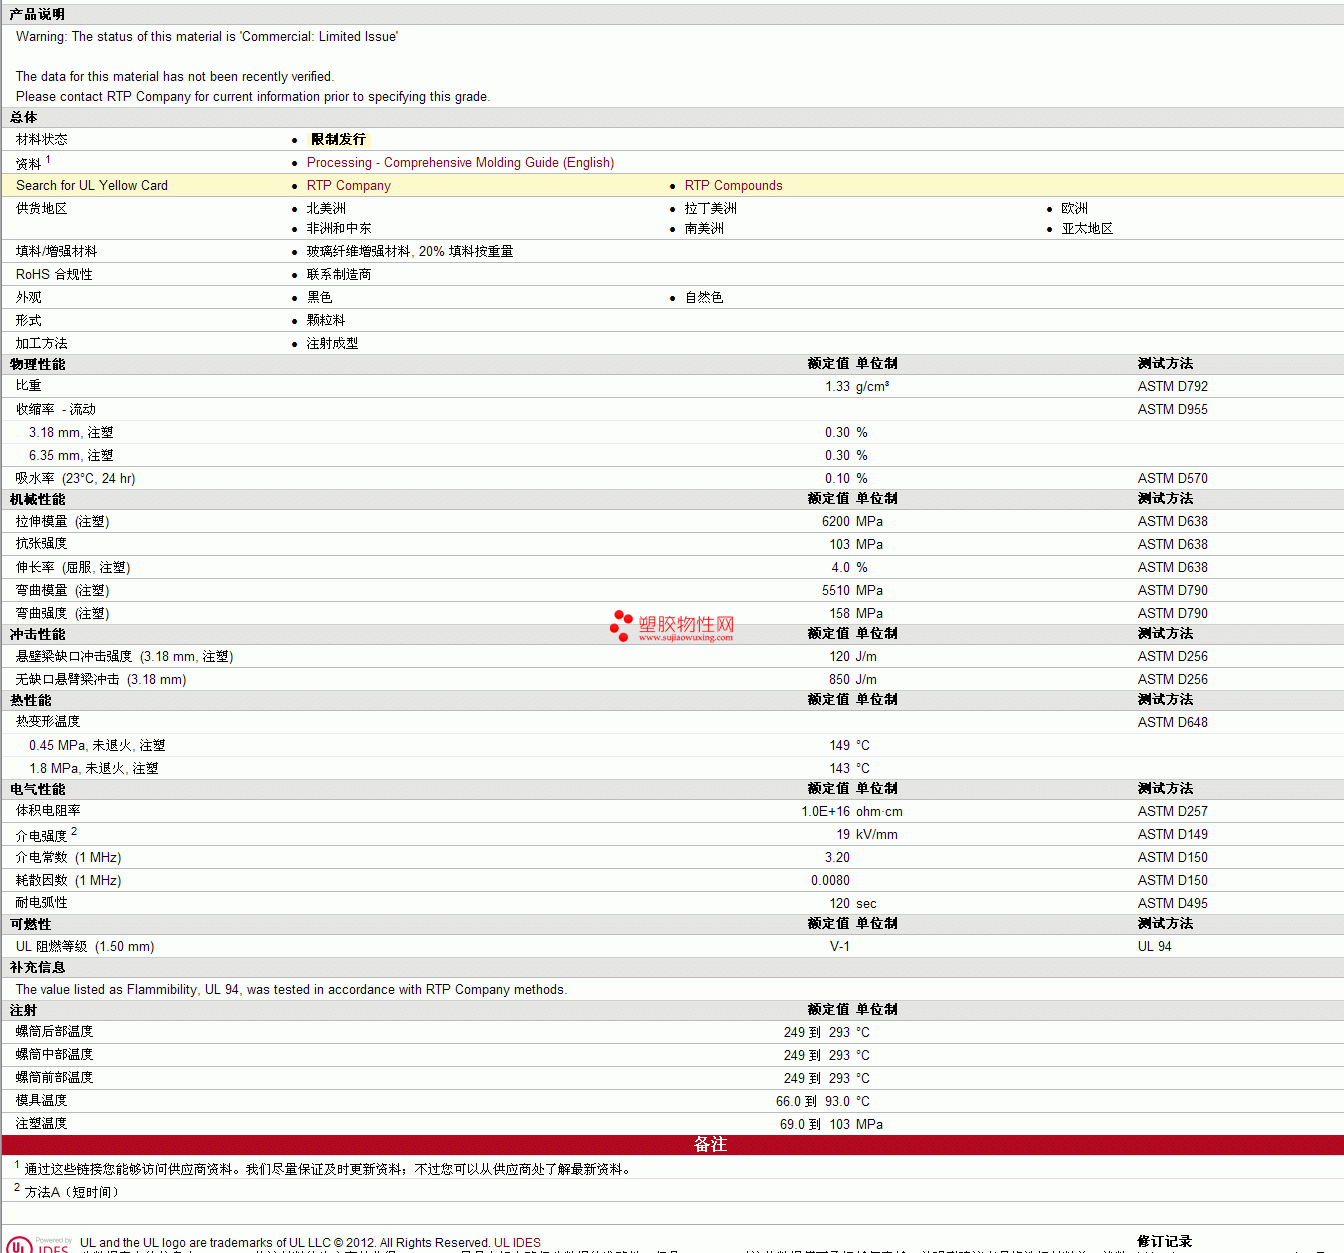This screenshot has height=1253, width=1344.
Task: Click the ASTM D570 test method
Action: (1172, 478)
